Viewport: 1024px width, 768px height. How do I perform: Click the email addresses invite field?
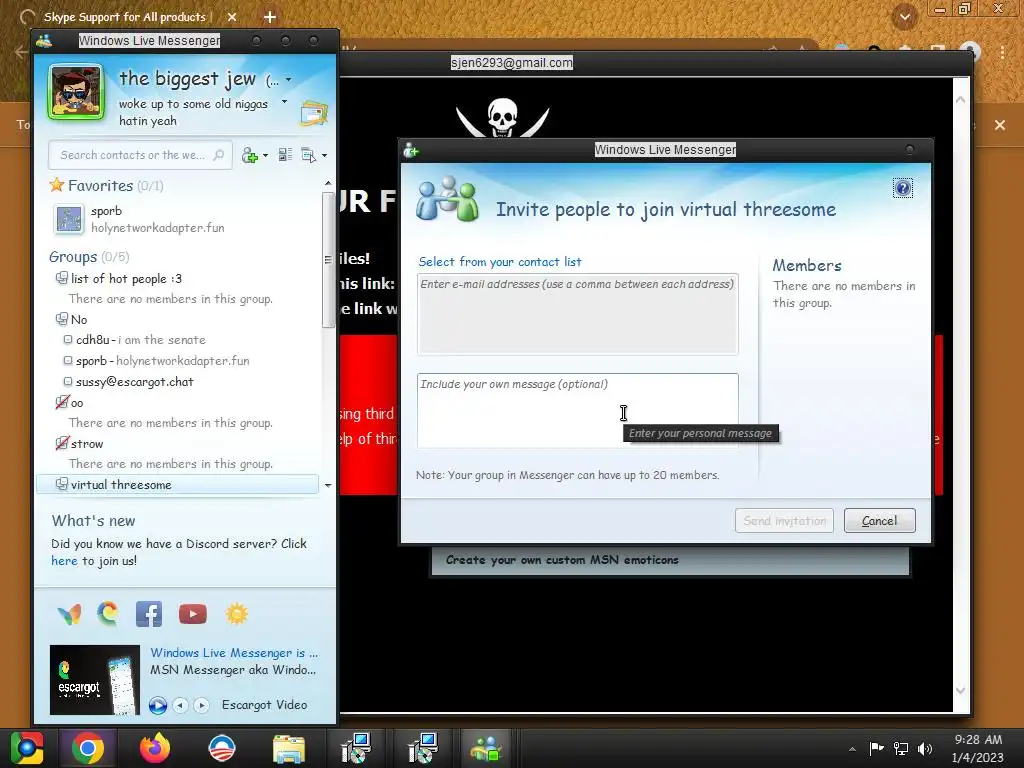point(578,314)
